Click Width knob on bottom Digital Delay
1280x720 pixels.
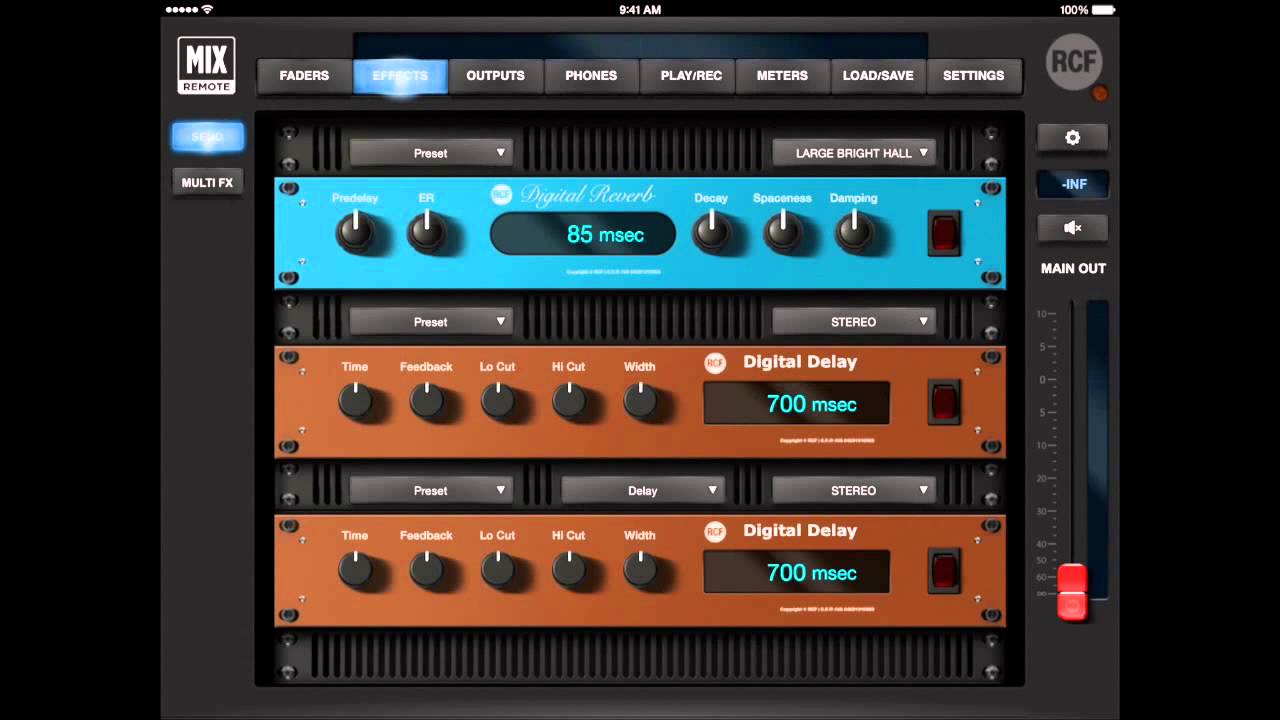[x=640, y=570]
